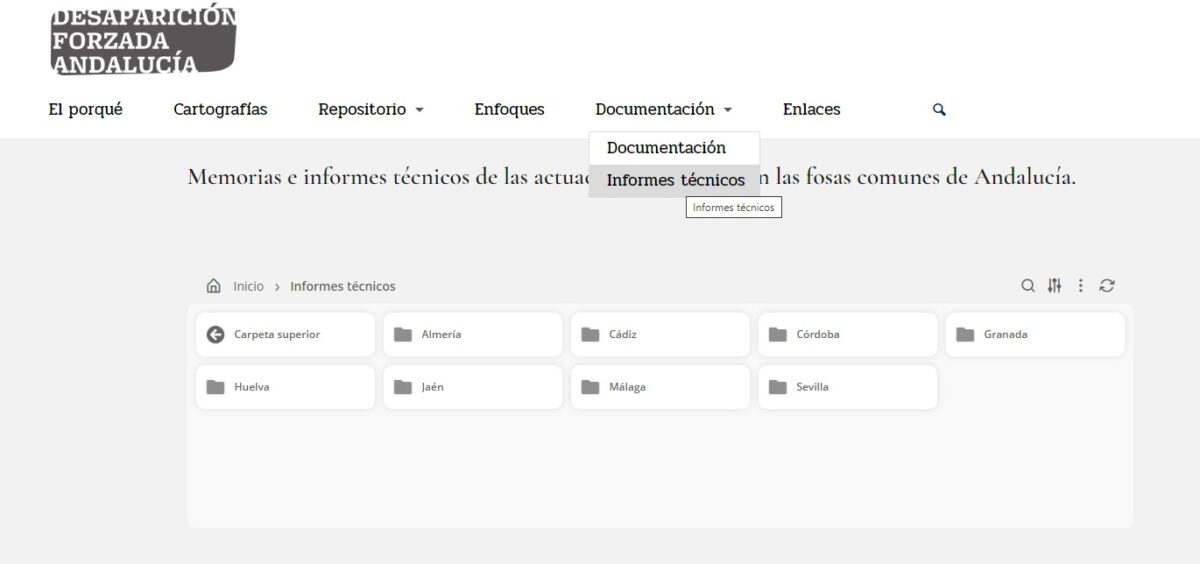Select Documentación submenu entry

pos(666,148)
